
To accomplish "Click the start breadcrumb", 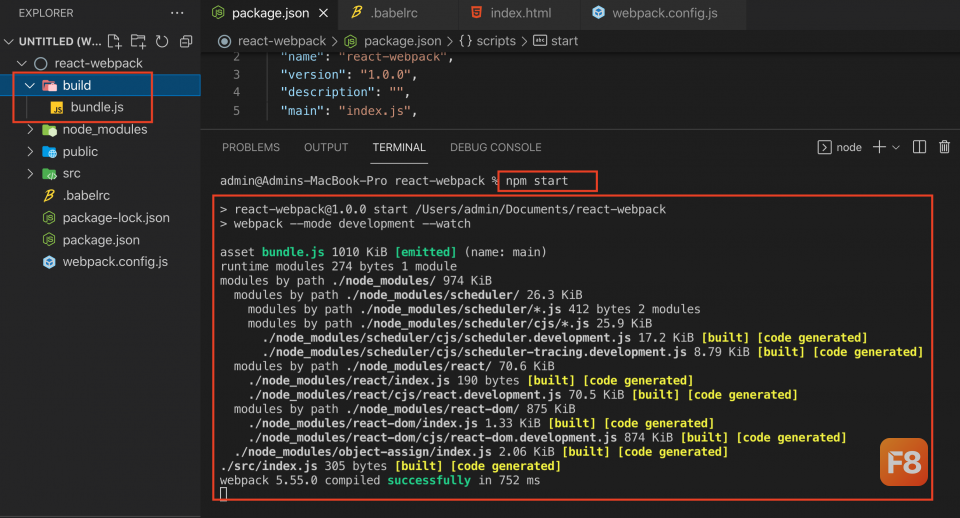I will pos(564,41).
